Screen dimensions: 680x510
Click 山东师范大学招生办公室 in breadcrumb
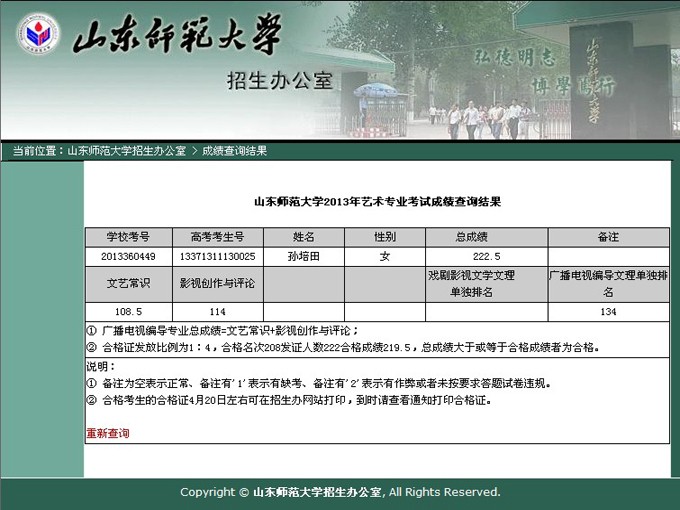[x=127, y=151]
